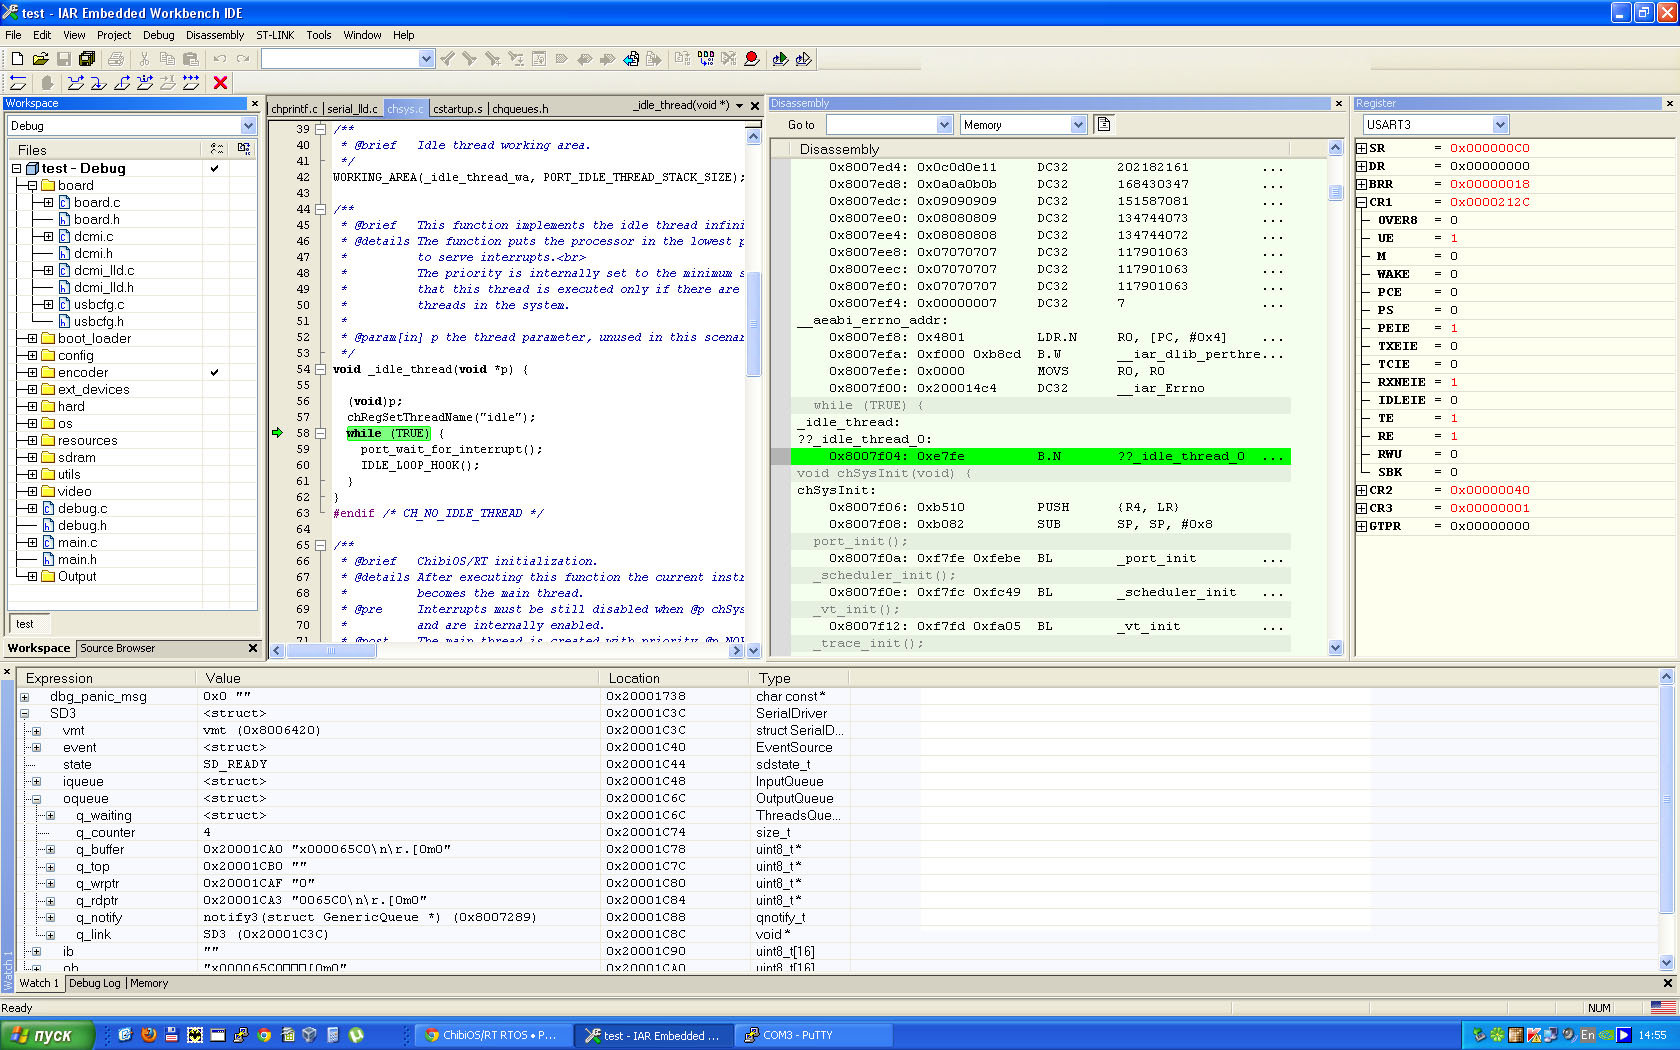Switch to the chprintf.c editor tab
1680x1050 pixels.
point(294,109)
